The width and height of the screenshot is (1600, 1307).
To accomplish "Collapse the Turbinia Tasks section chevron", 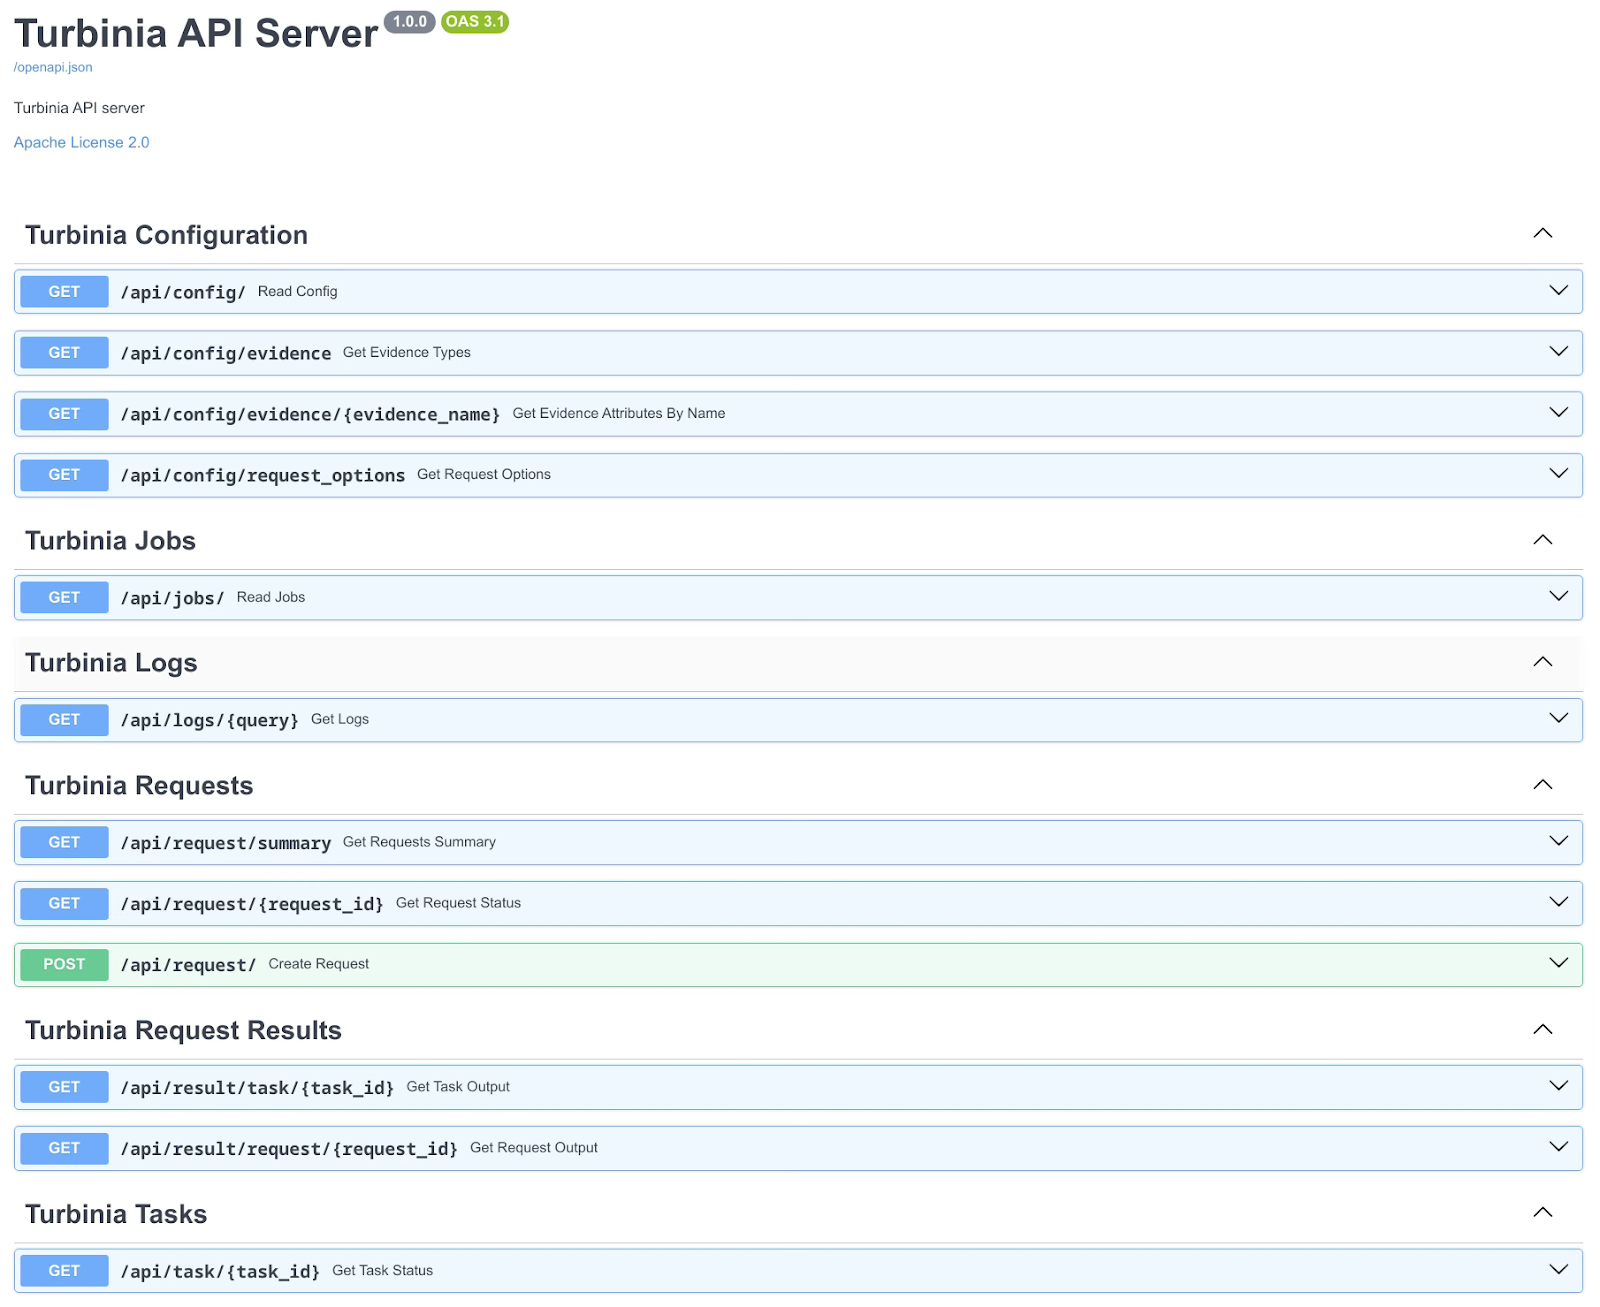I will 1543,1212.
